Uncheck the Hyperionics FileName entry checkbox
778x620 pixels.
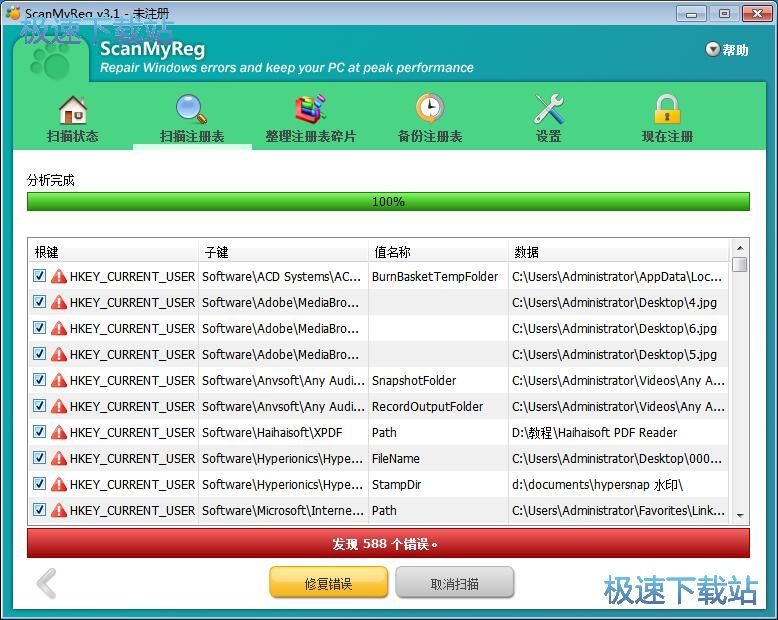click(x=39, y=458)
